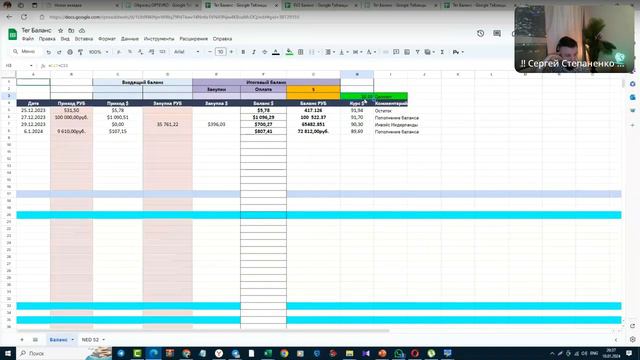Check cloud save status icon

(82, 31)
